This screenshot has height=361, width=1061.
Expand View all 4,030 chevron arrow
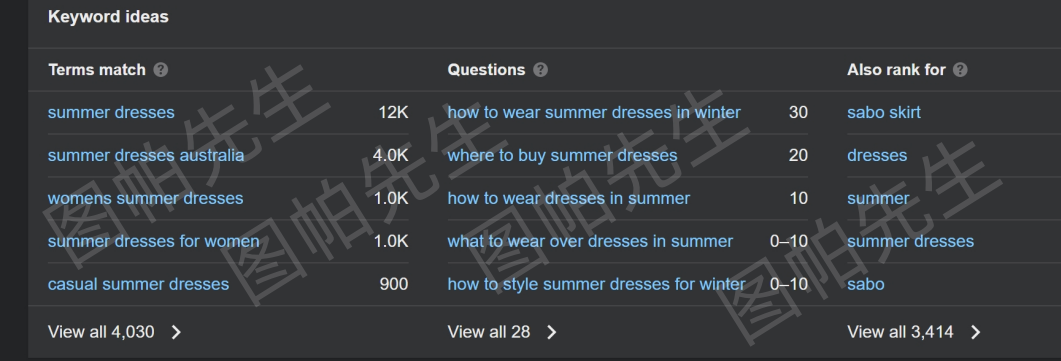176,332
